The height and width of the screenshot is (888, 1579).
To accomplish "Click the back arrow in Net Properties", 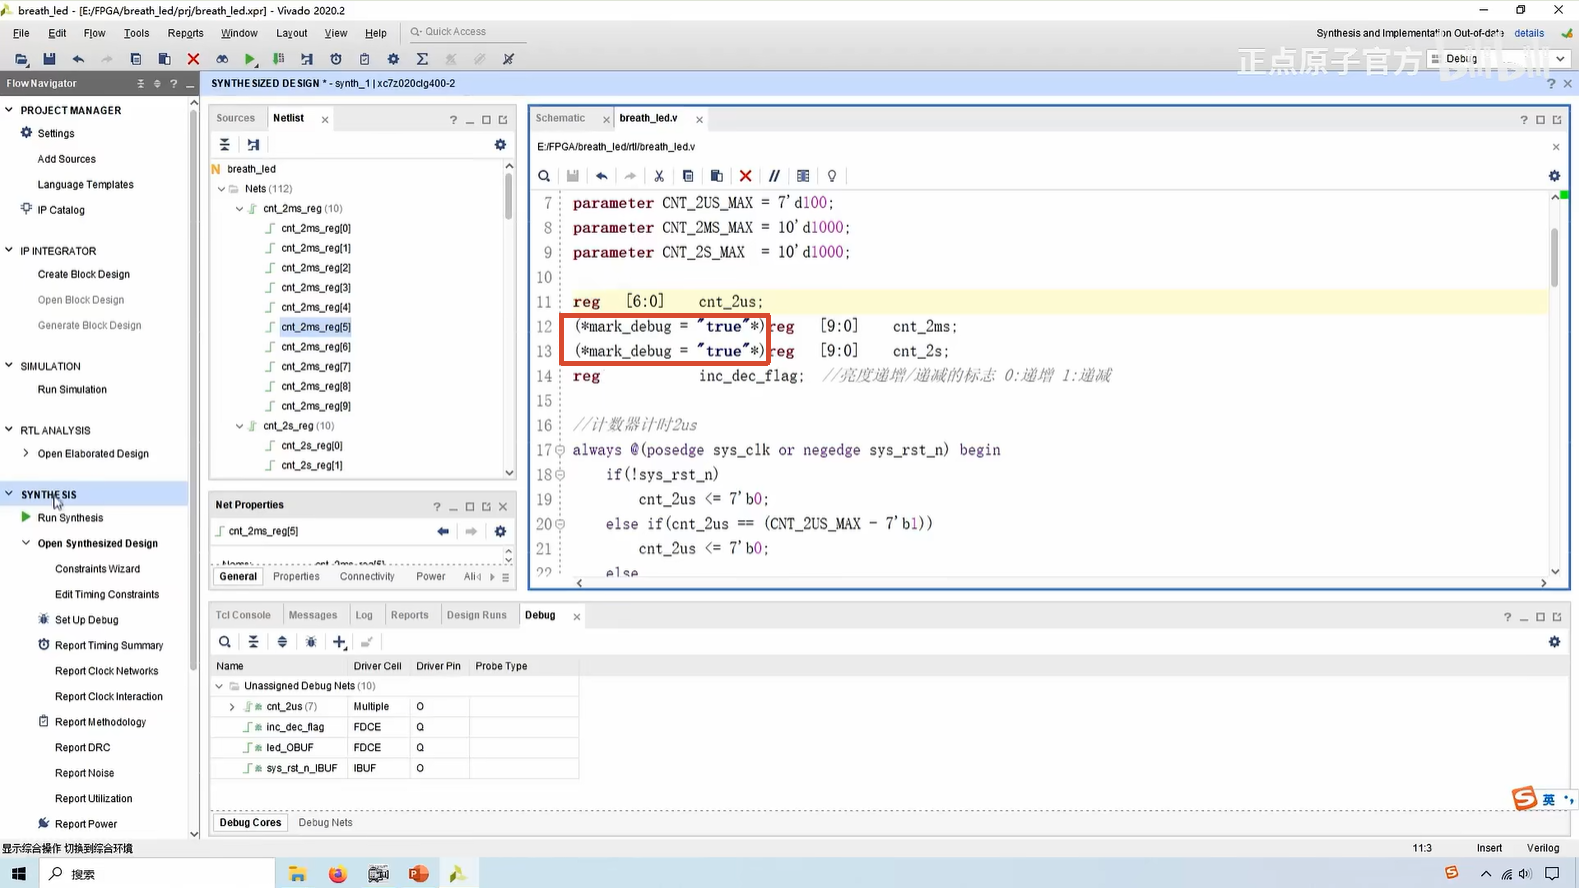I will pos(443,531).
